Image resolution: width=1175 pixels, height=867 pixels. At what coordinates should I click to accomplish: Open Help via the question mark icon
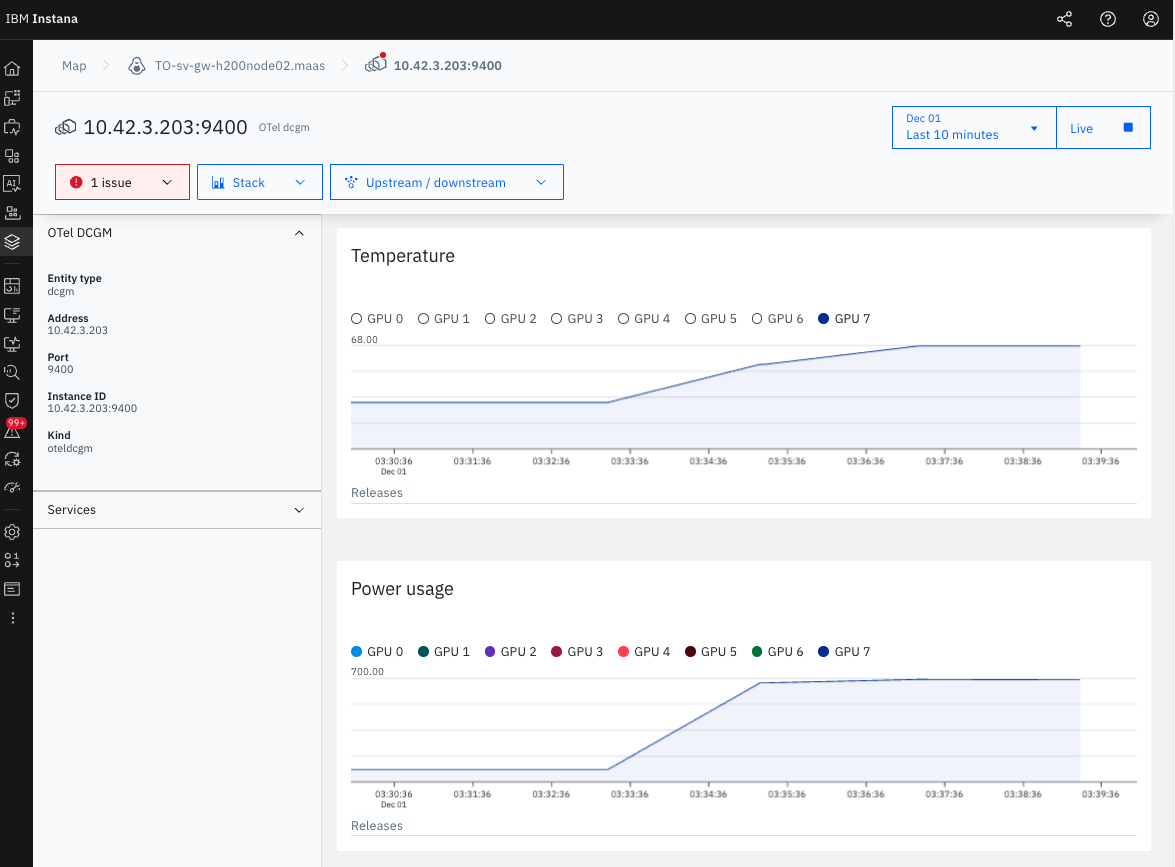(1107, 18)
